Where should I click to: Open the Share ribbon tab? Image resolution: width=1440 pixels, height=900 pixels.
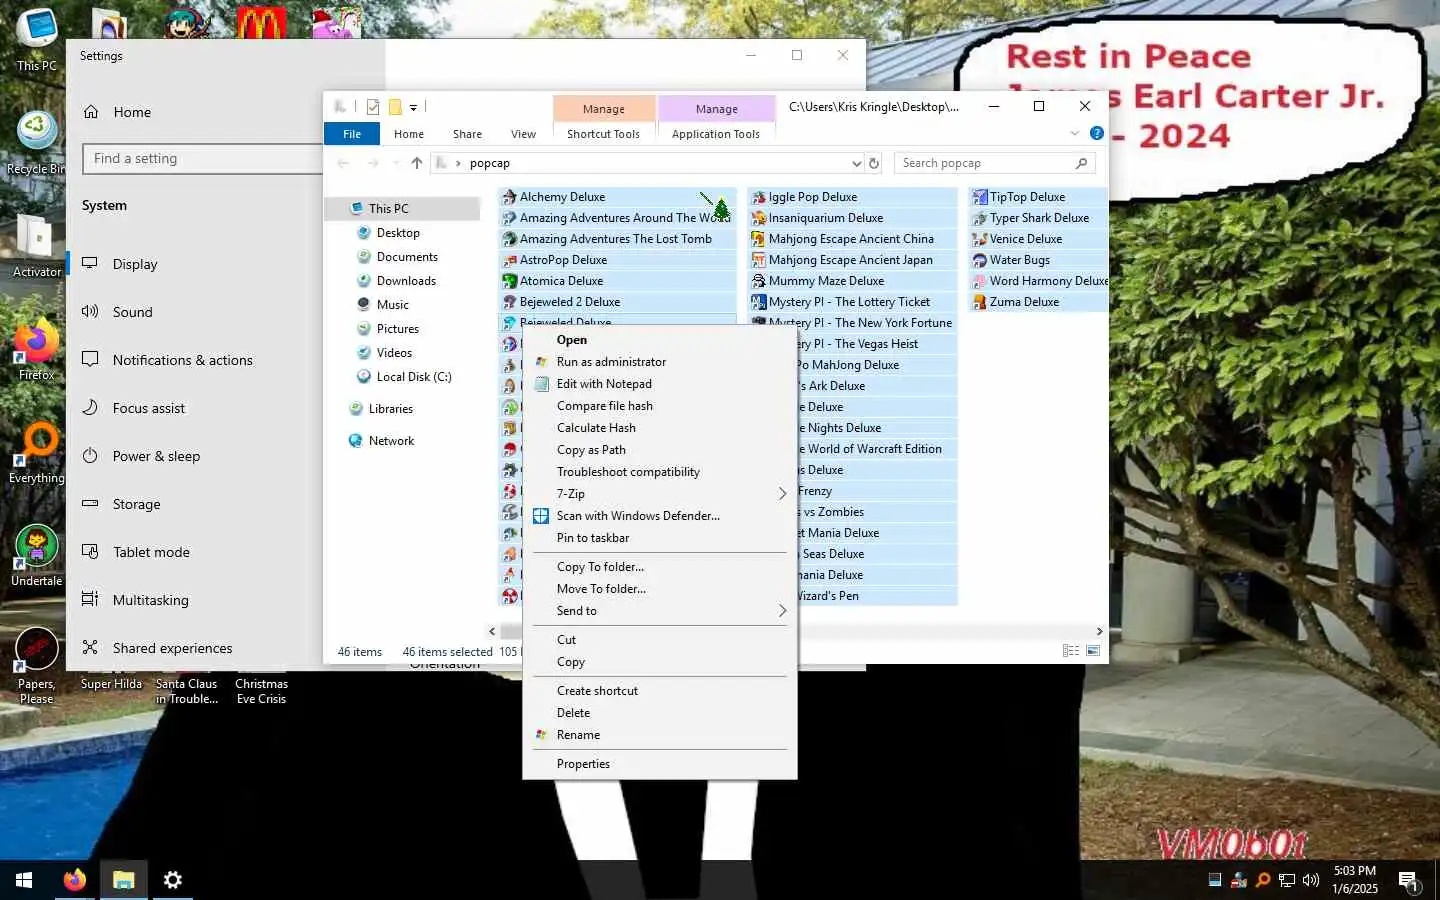(x=467, y=134)
